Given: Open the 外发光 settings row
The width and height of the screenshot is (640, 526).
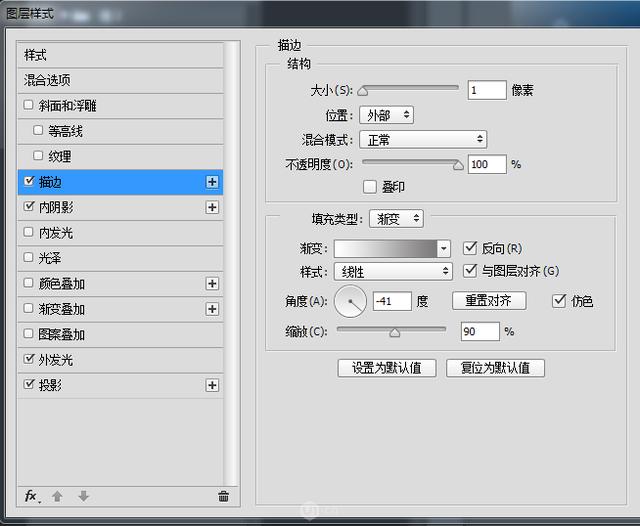Looking at the screenshot, I should [x=120, y=360].
